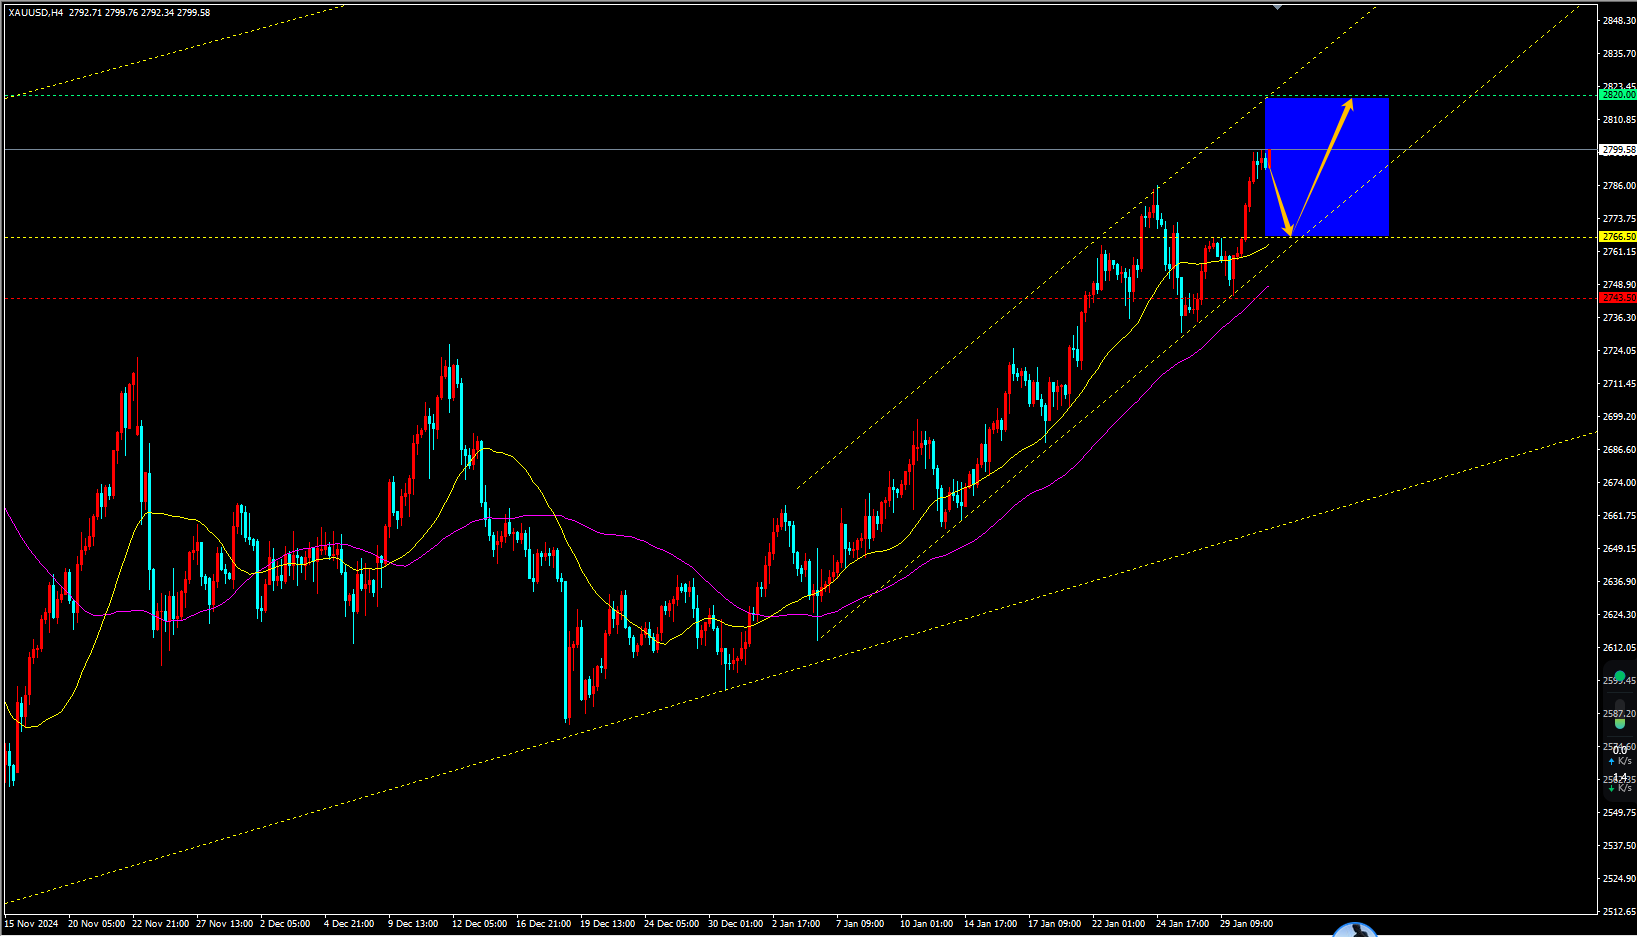Viewport: 1637px width, 937px height.
Task: Click the 2 Dec 05:00 time label
Action: (285, 924)
